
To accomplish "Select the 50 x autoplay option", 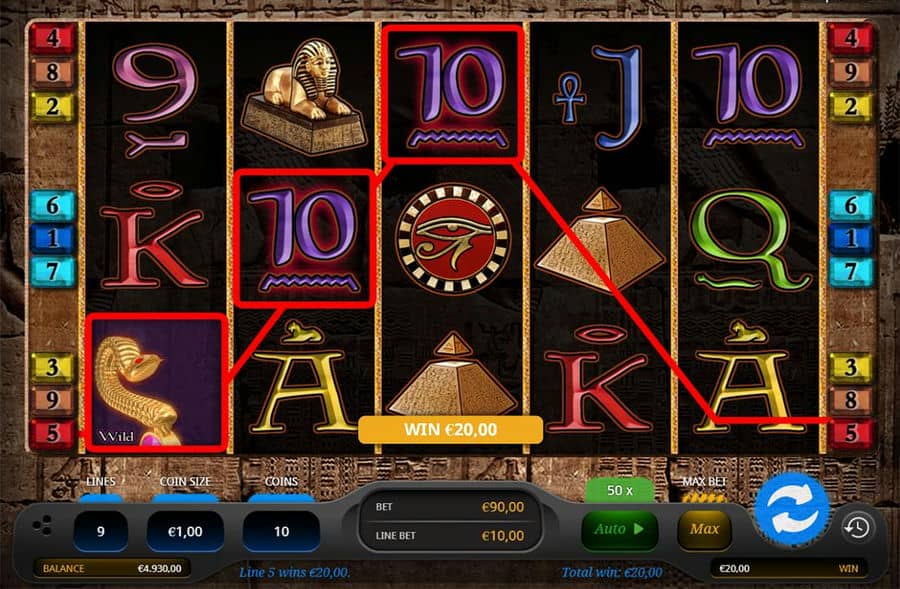I will point(620,490).
